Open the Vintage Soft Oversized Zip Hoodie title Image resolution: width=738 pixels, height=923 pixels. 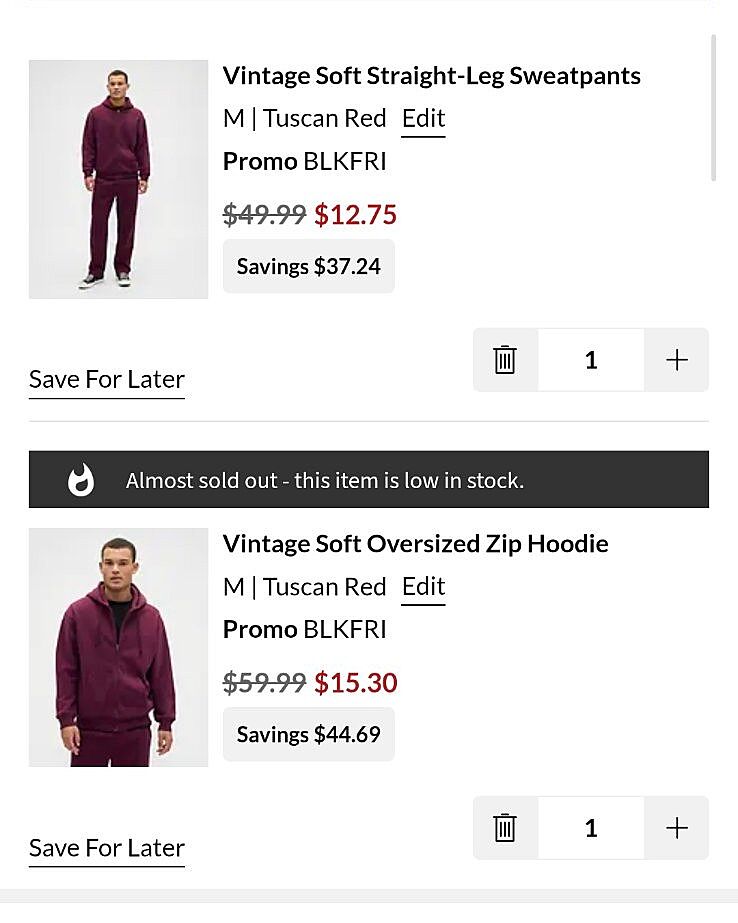click(x=415, y=544)
